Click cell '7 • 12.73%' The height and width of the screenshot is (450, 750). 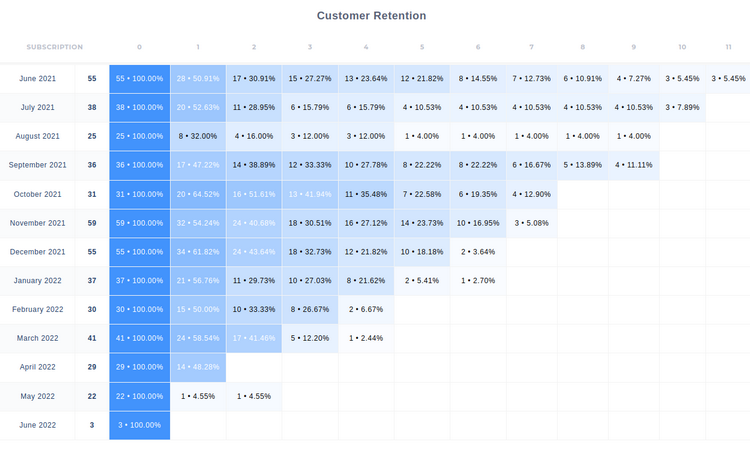point(531,78)
